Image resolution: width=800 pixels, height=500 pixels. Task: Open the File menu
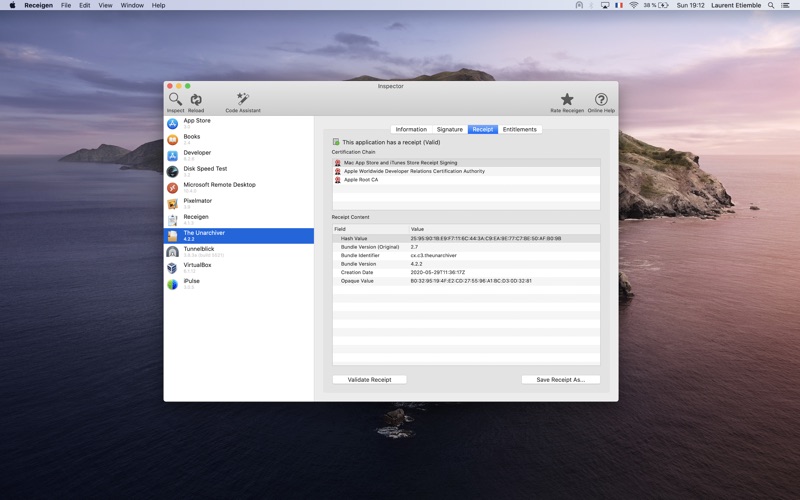pyautogui.click(x=66, y=5)
